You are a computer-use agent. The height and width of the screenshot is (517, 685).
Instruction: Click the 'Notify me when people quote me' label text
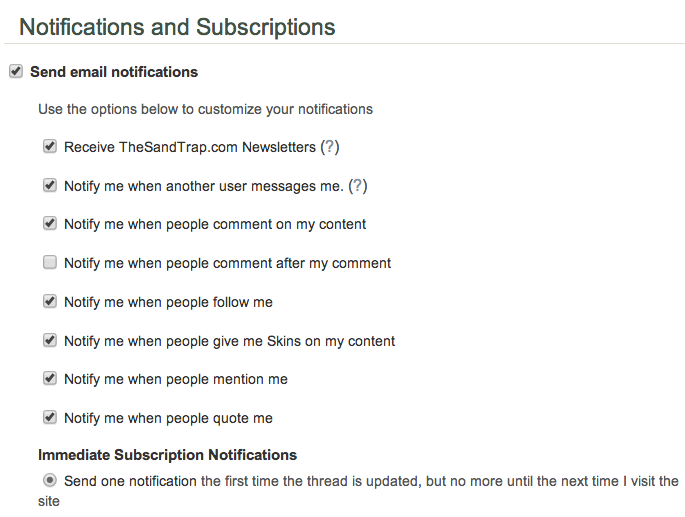coord(168,418)
